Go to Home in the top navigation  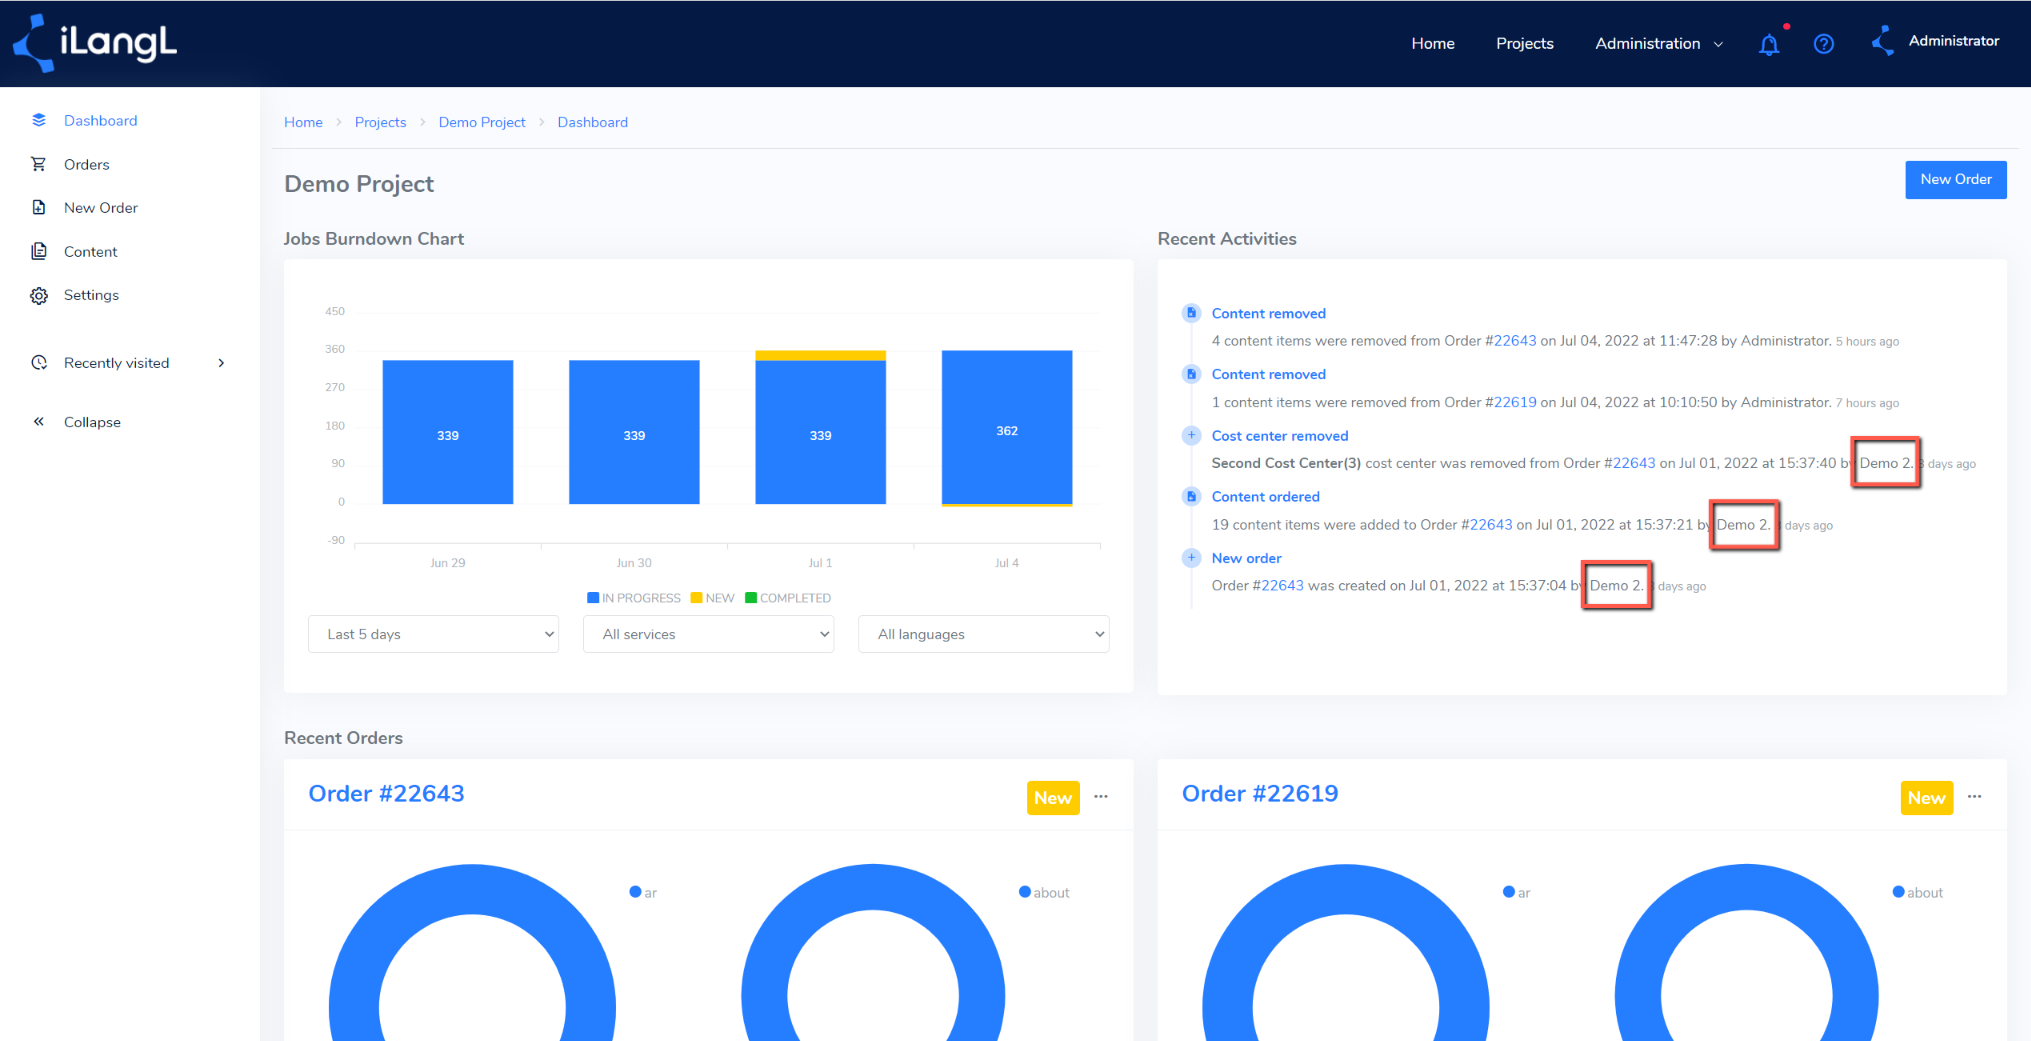[x=1433, y=44]
